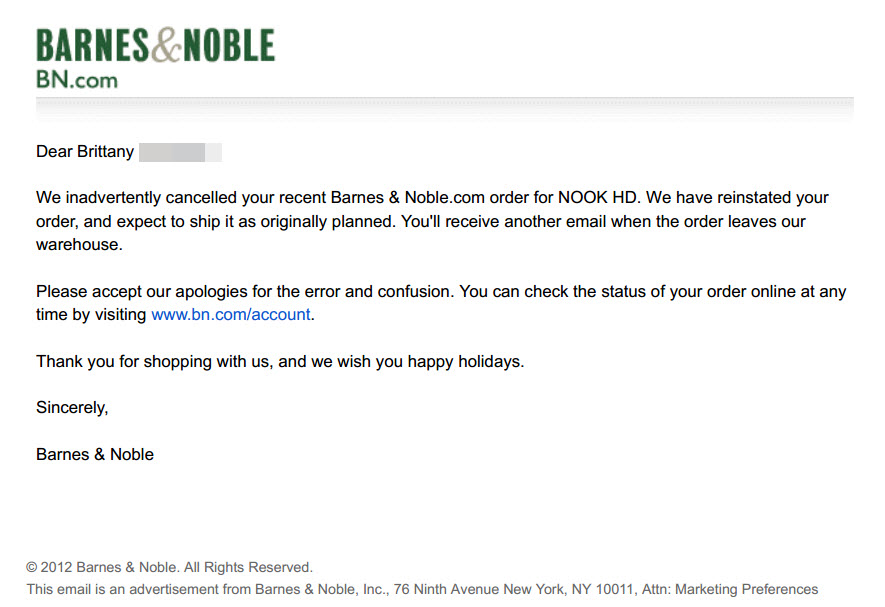
Task: Click the BN.com text under the logo
Action: pos(77,79)
